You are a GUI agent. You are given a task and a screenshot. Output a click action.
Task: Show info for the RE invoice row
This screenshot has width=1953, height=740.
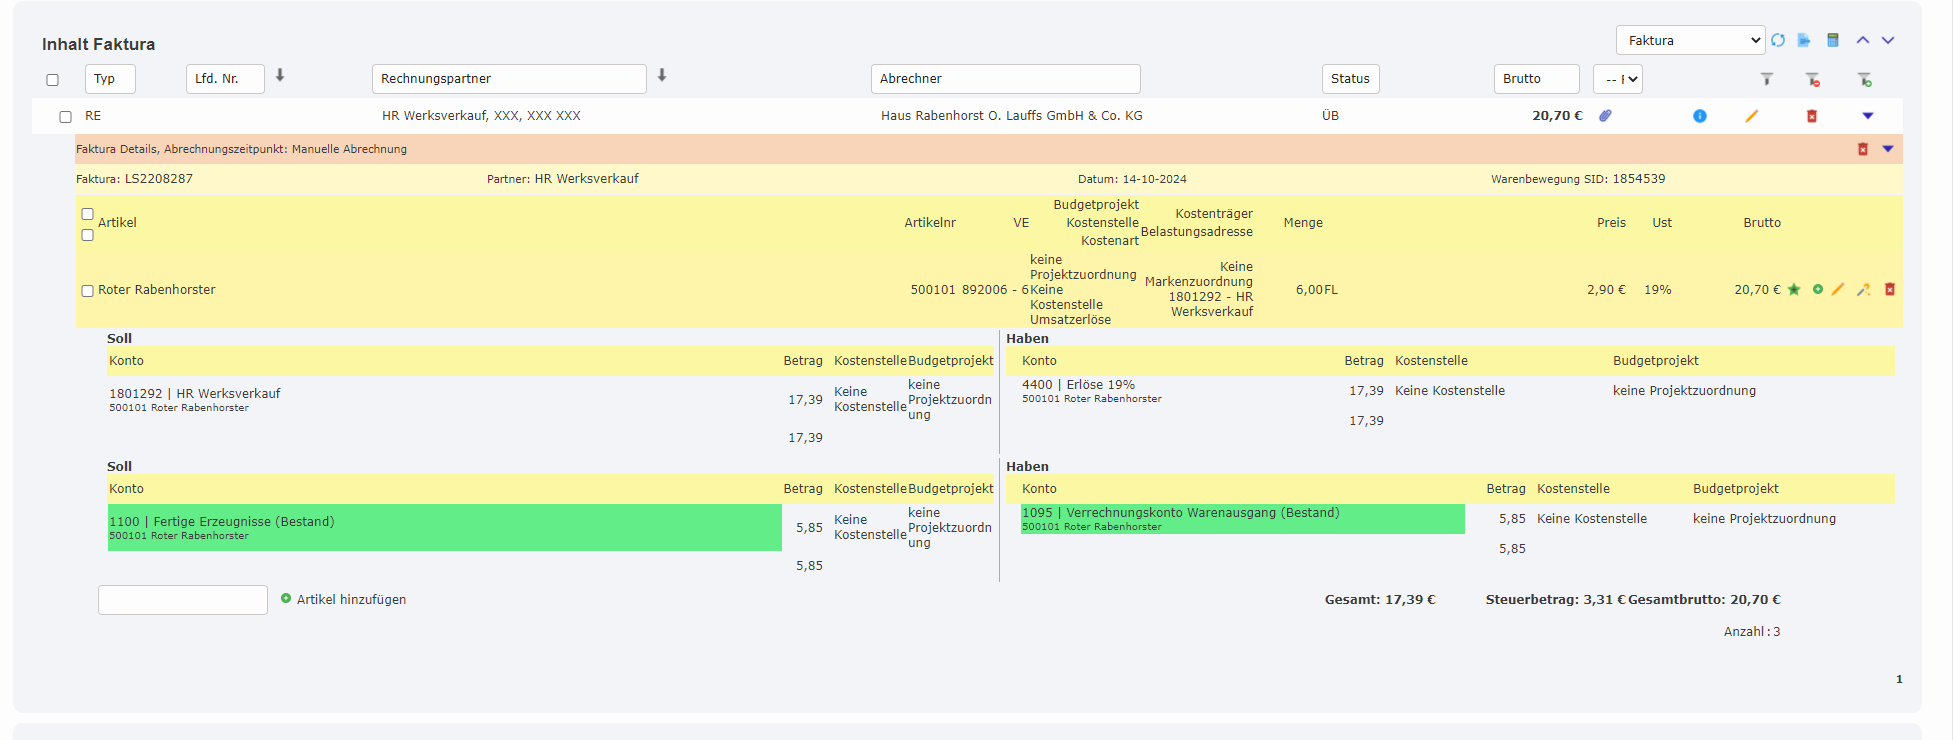[1699, 116]
